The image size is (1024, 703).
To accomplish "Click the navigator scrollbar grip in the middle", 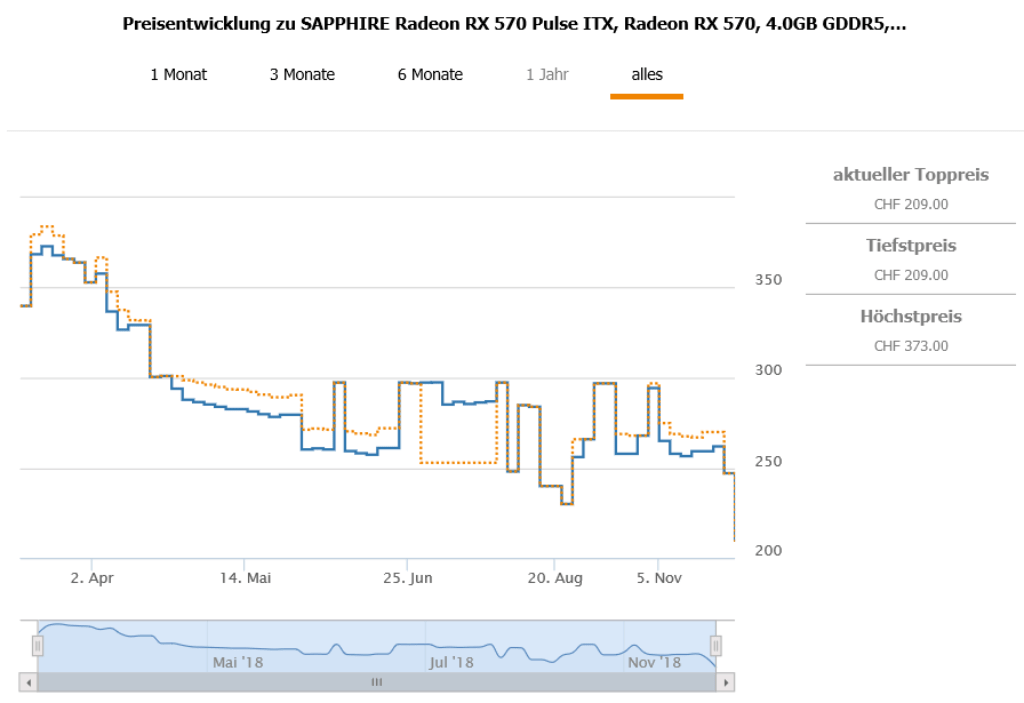I will (377, 682).
